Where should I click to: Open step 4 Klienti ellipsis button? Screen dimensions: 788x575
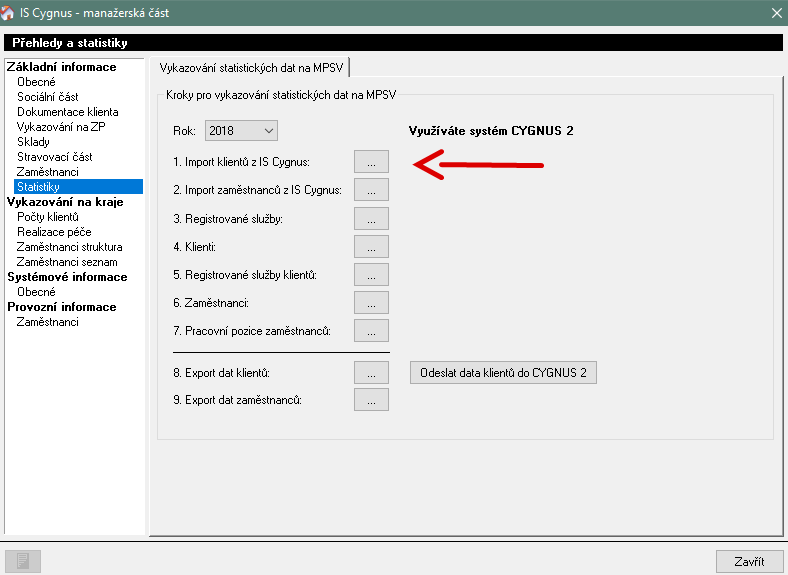[371, 247]
